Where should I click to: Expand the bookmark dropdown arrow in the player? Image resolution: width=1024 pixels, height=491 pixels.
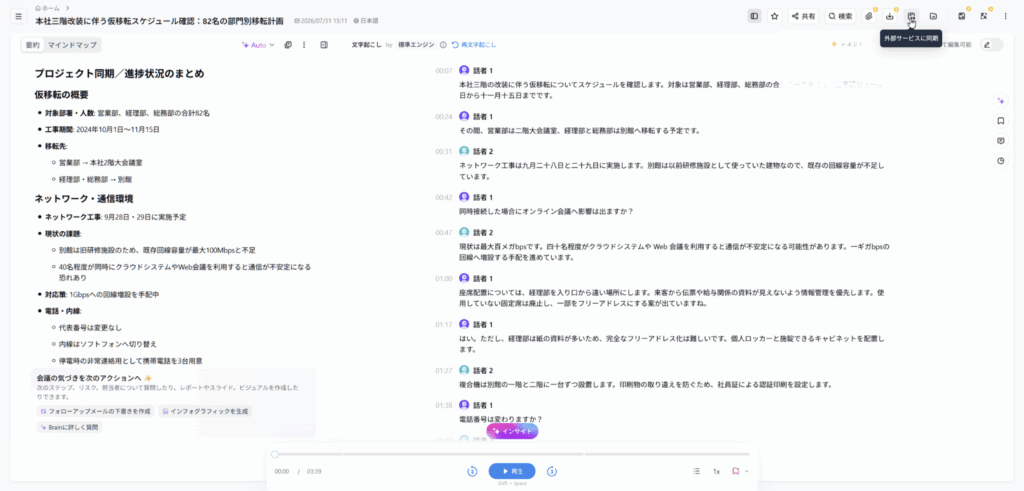point(746,471)
